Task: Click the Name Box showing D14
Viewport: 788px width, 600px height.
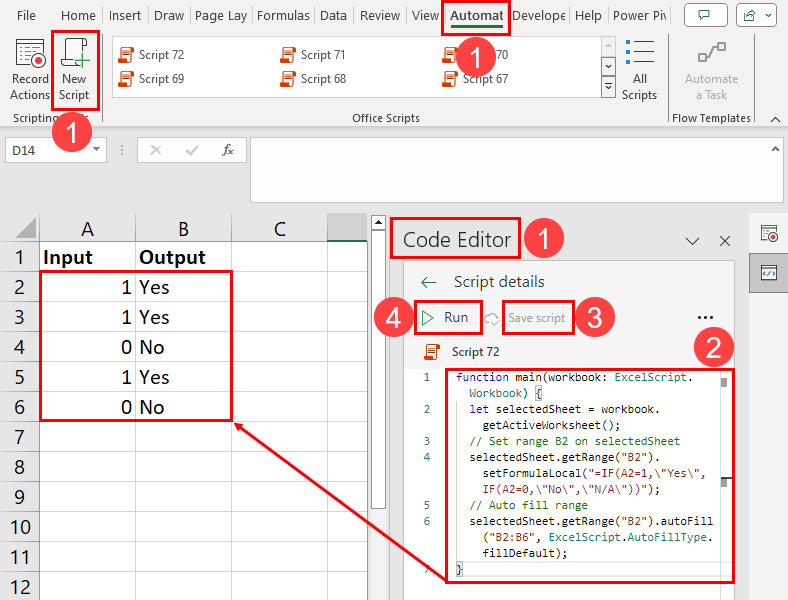Action: [48, 150]
